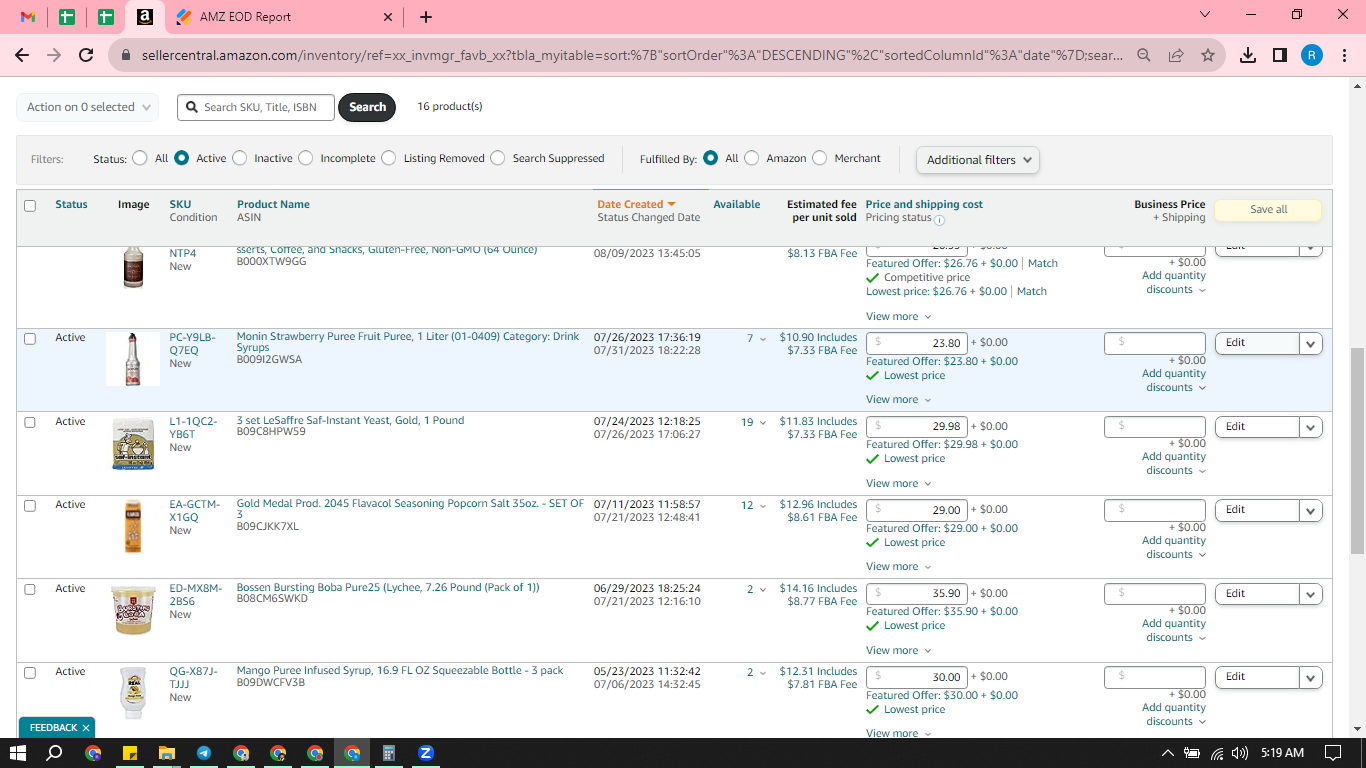The image size is (1366, 768).
Task: Open the Windows notification center
Action: [x=1333, y=753]
